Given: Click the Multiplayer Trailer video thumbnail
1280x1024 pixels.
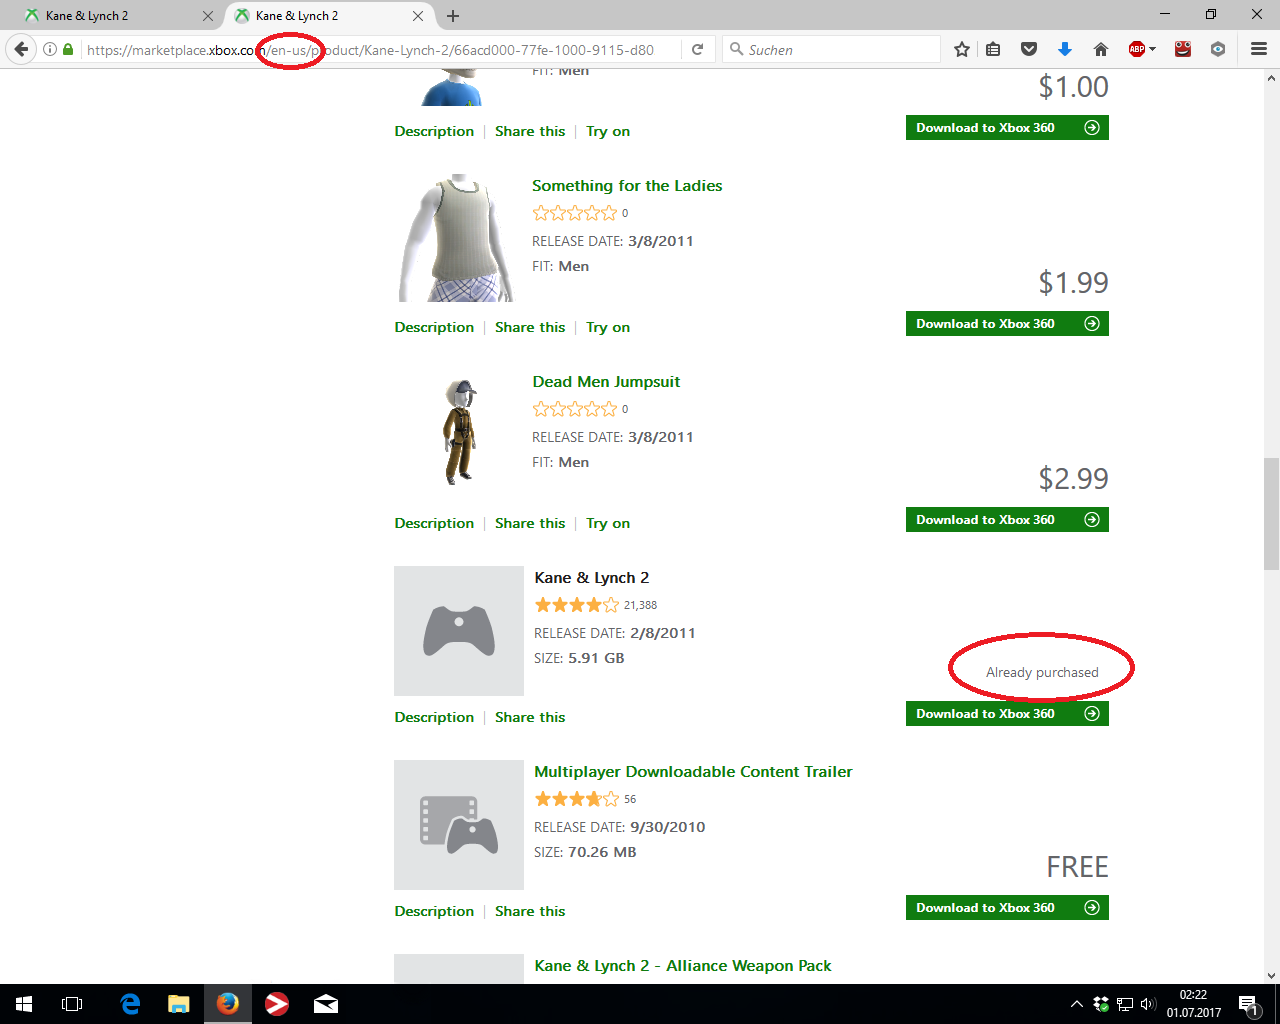Looking at the screenshot, I should coord(459,825).
